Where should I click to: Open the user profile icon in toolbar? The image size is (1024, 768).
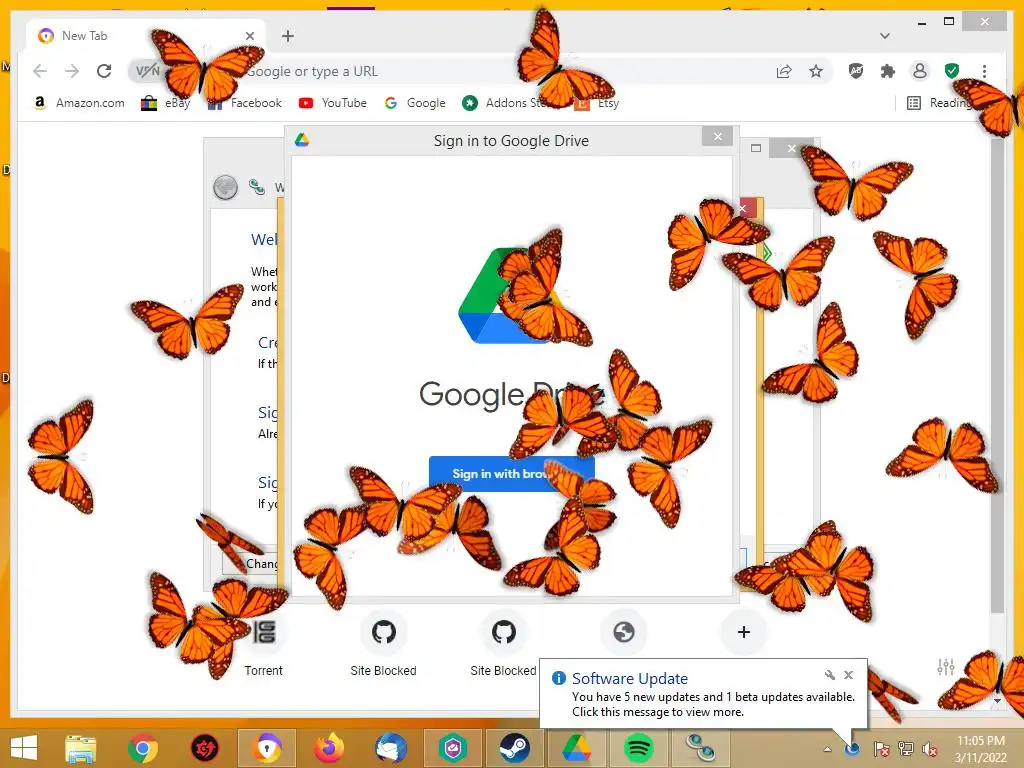(x=920, y=71)
